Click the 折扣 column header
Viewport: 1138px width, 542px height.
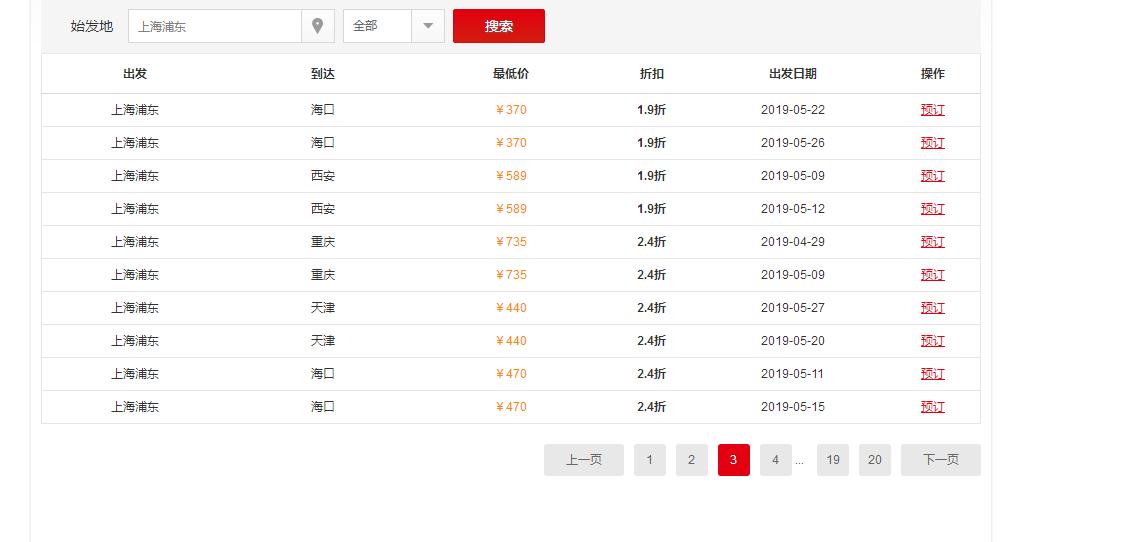(652, 74)
